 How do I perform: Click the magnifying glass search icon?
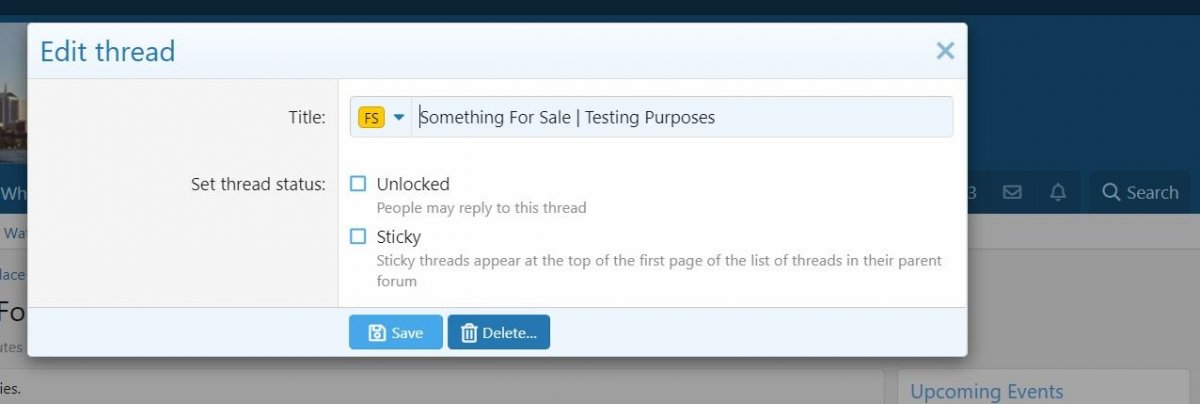[1110, 193]
